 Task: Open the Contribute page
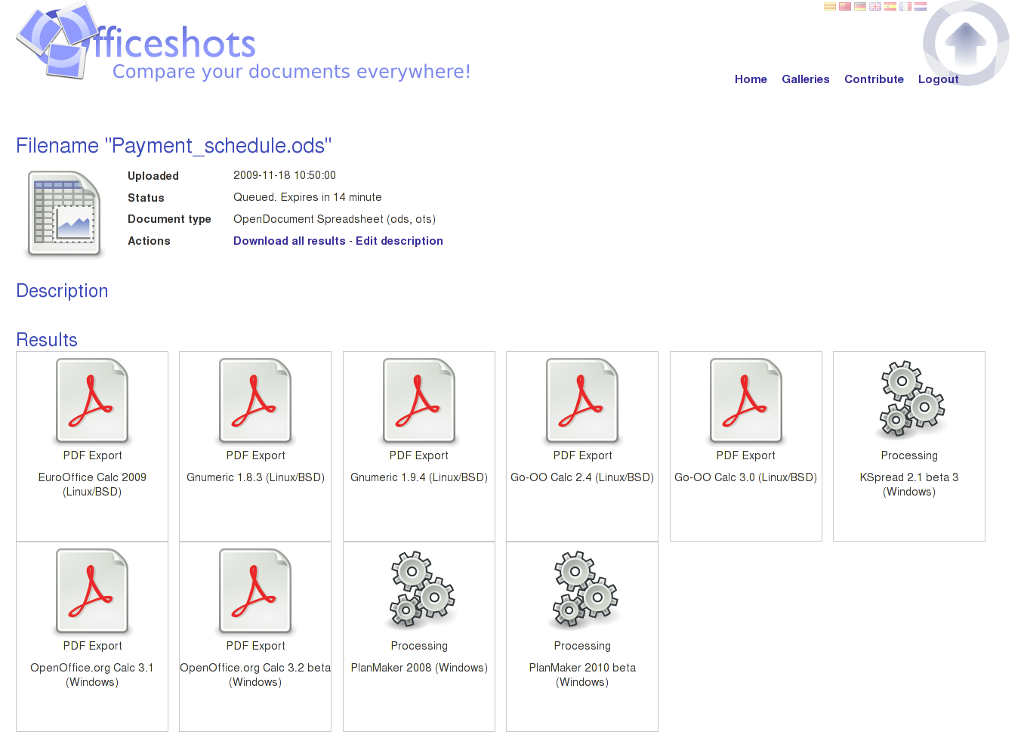click(874, 79)
